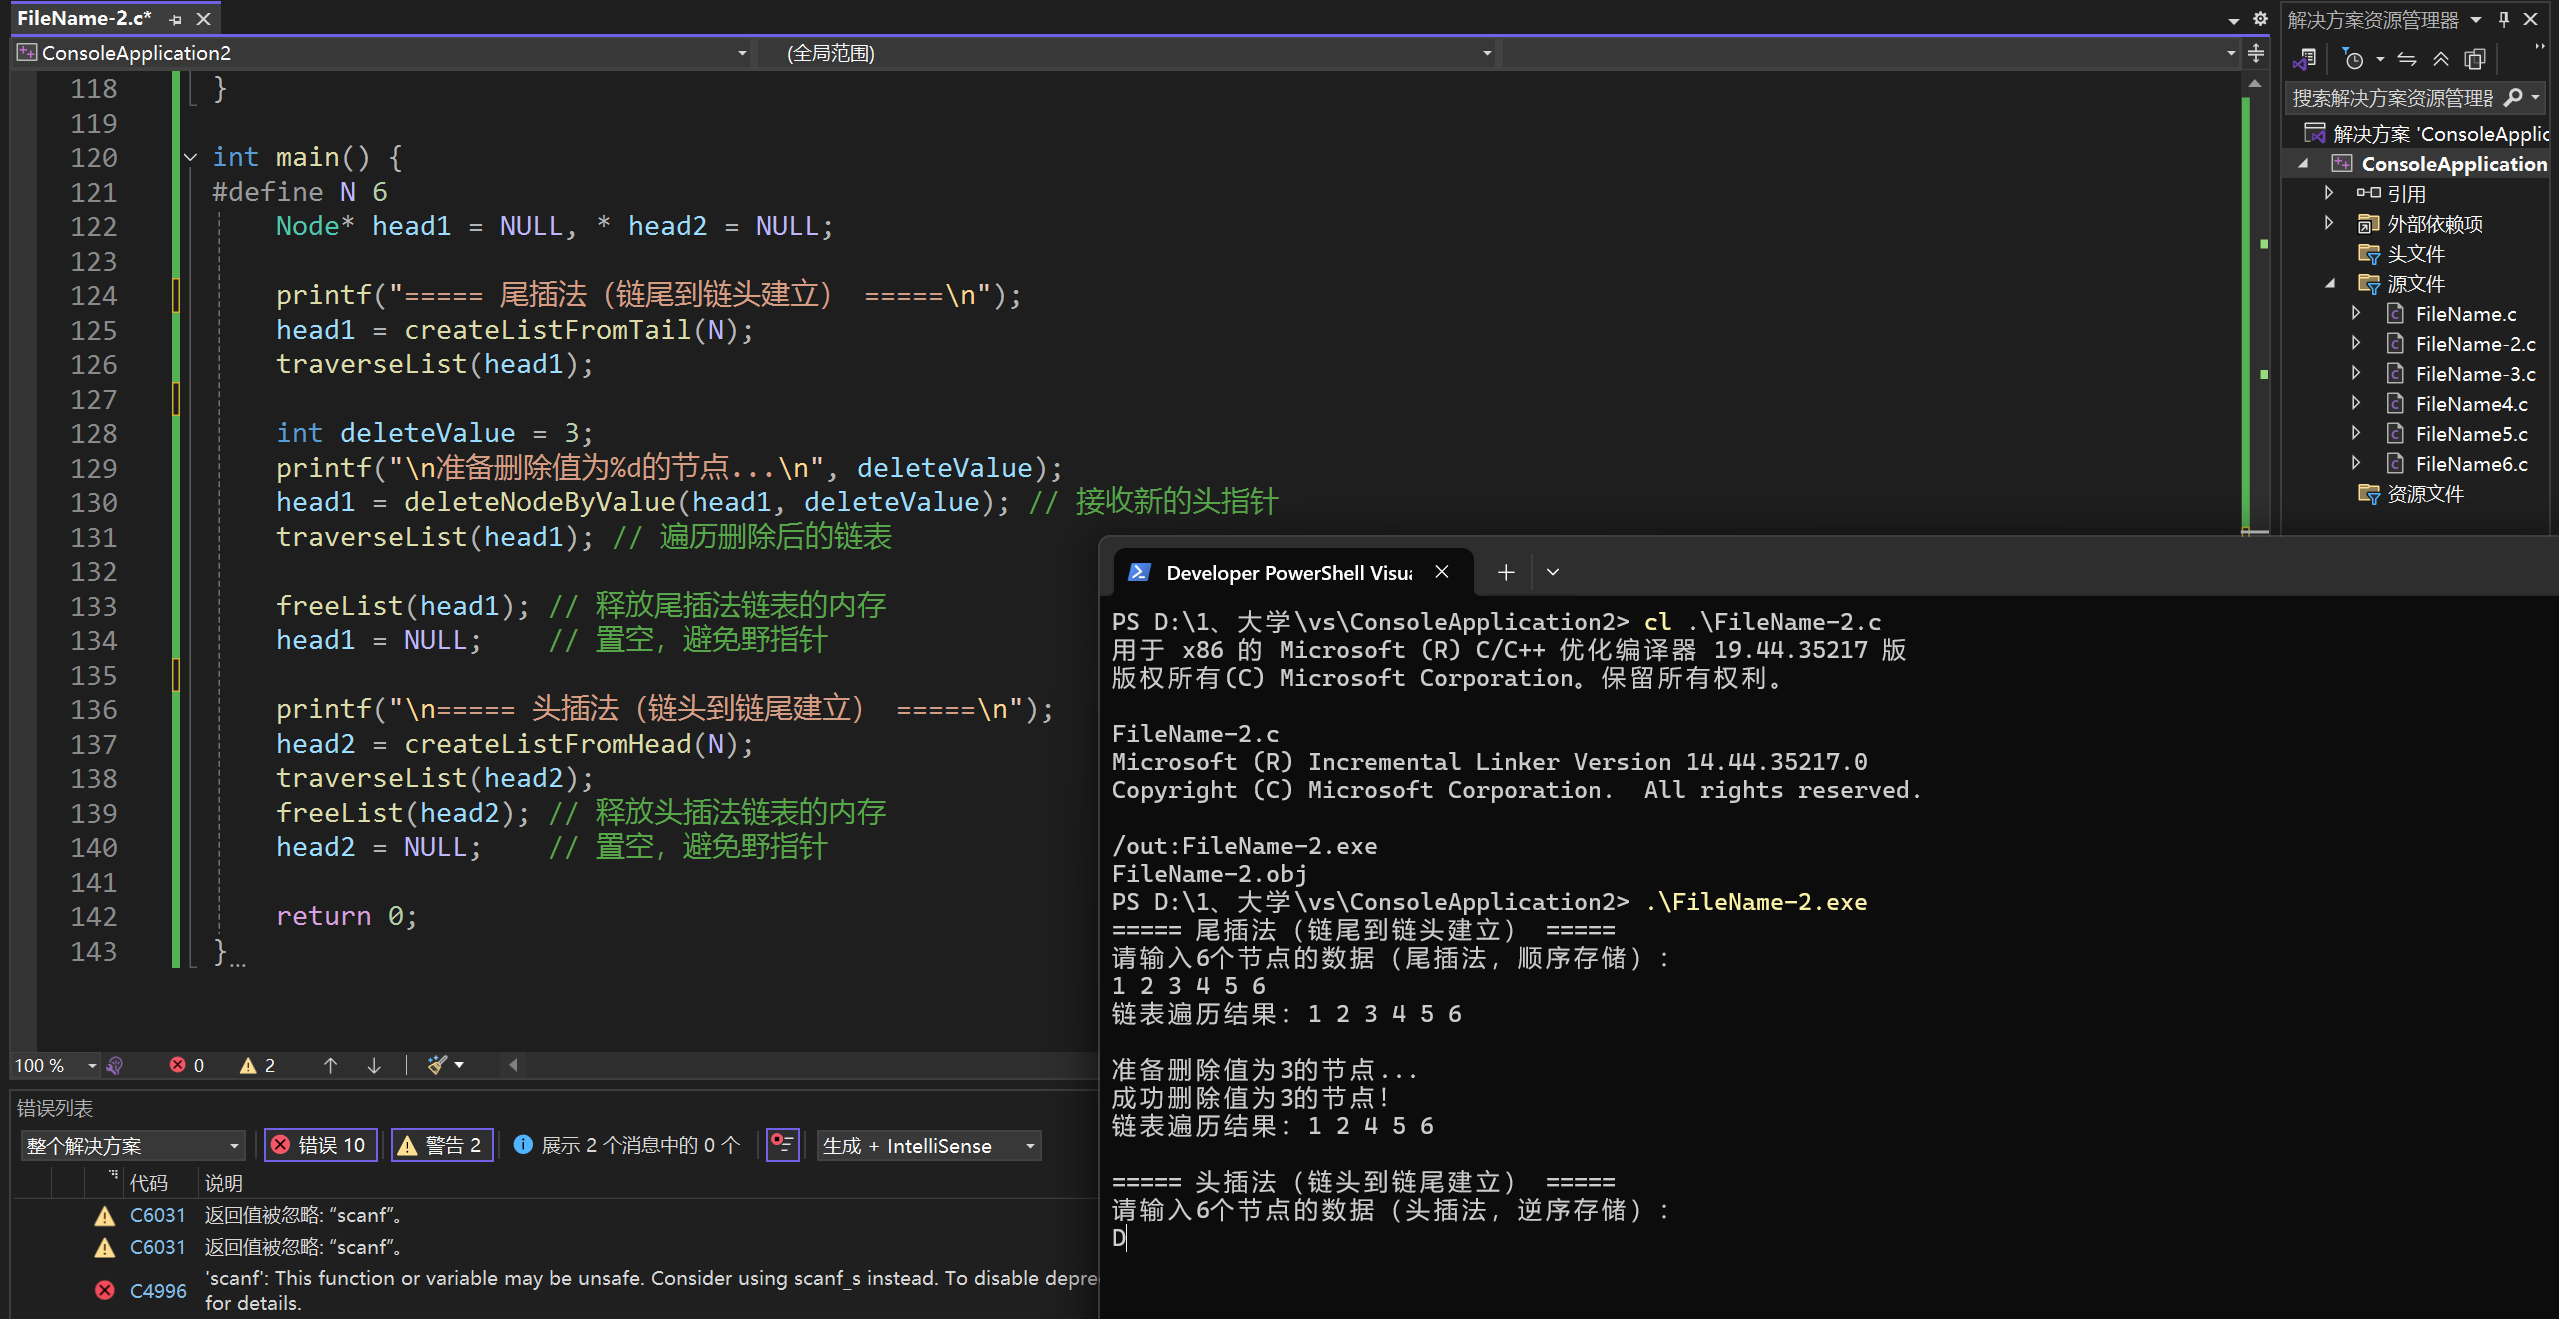Select the FileName-2.c* editor tab
The width and height of the screenshot is (2559, 1319).
click(85, 18)
